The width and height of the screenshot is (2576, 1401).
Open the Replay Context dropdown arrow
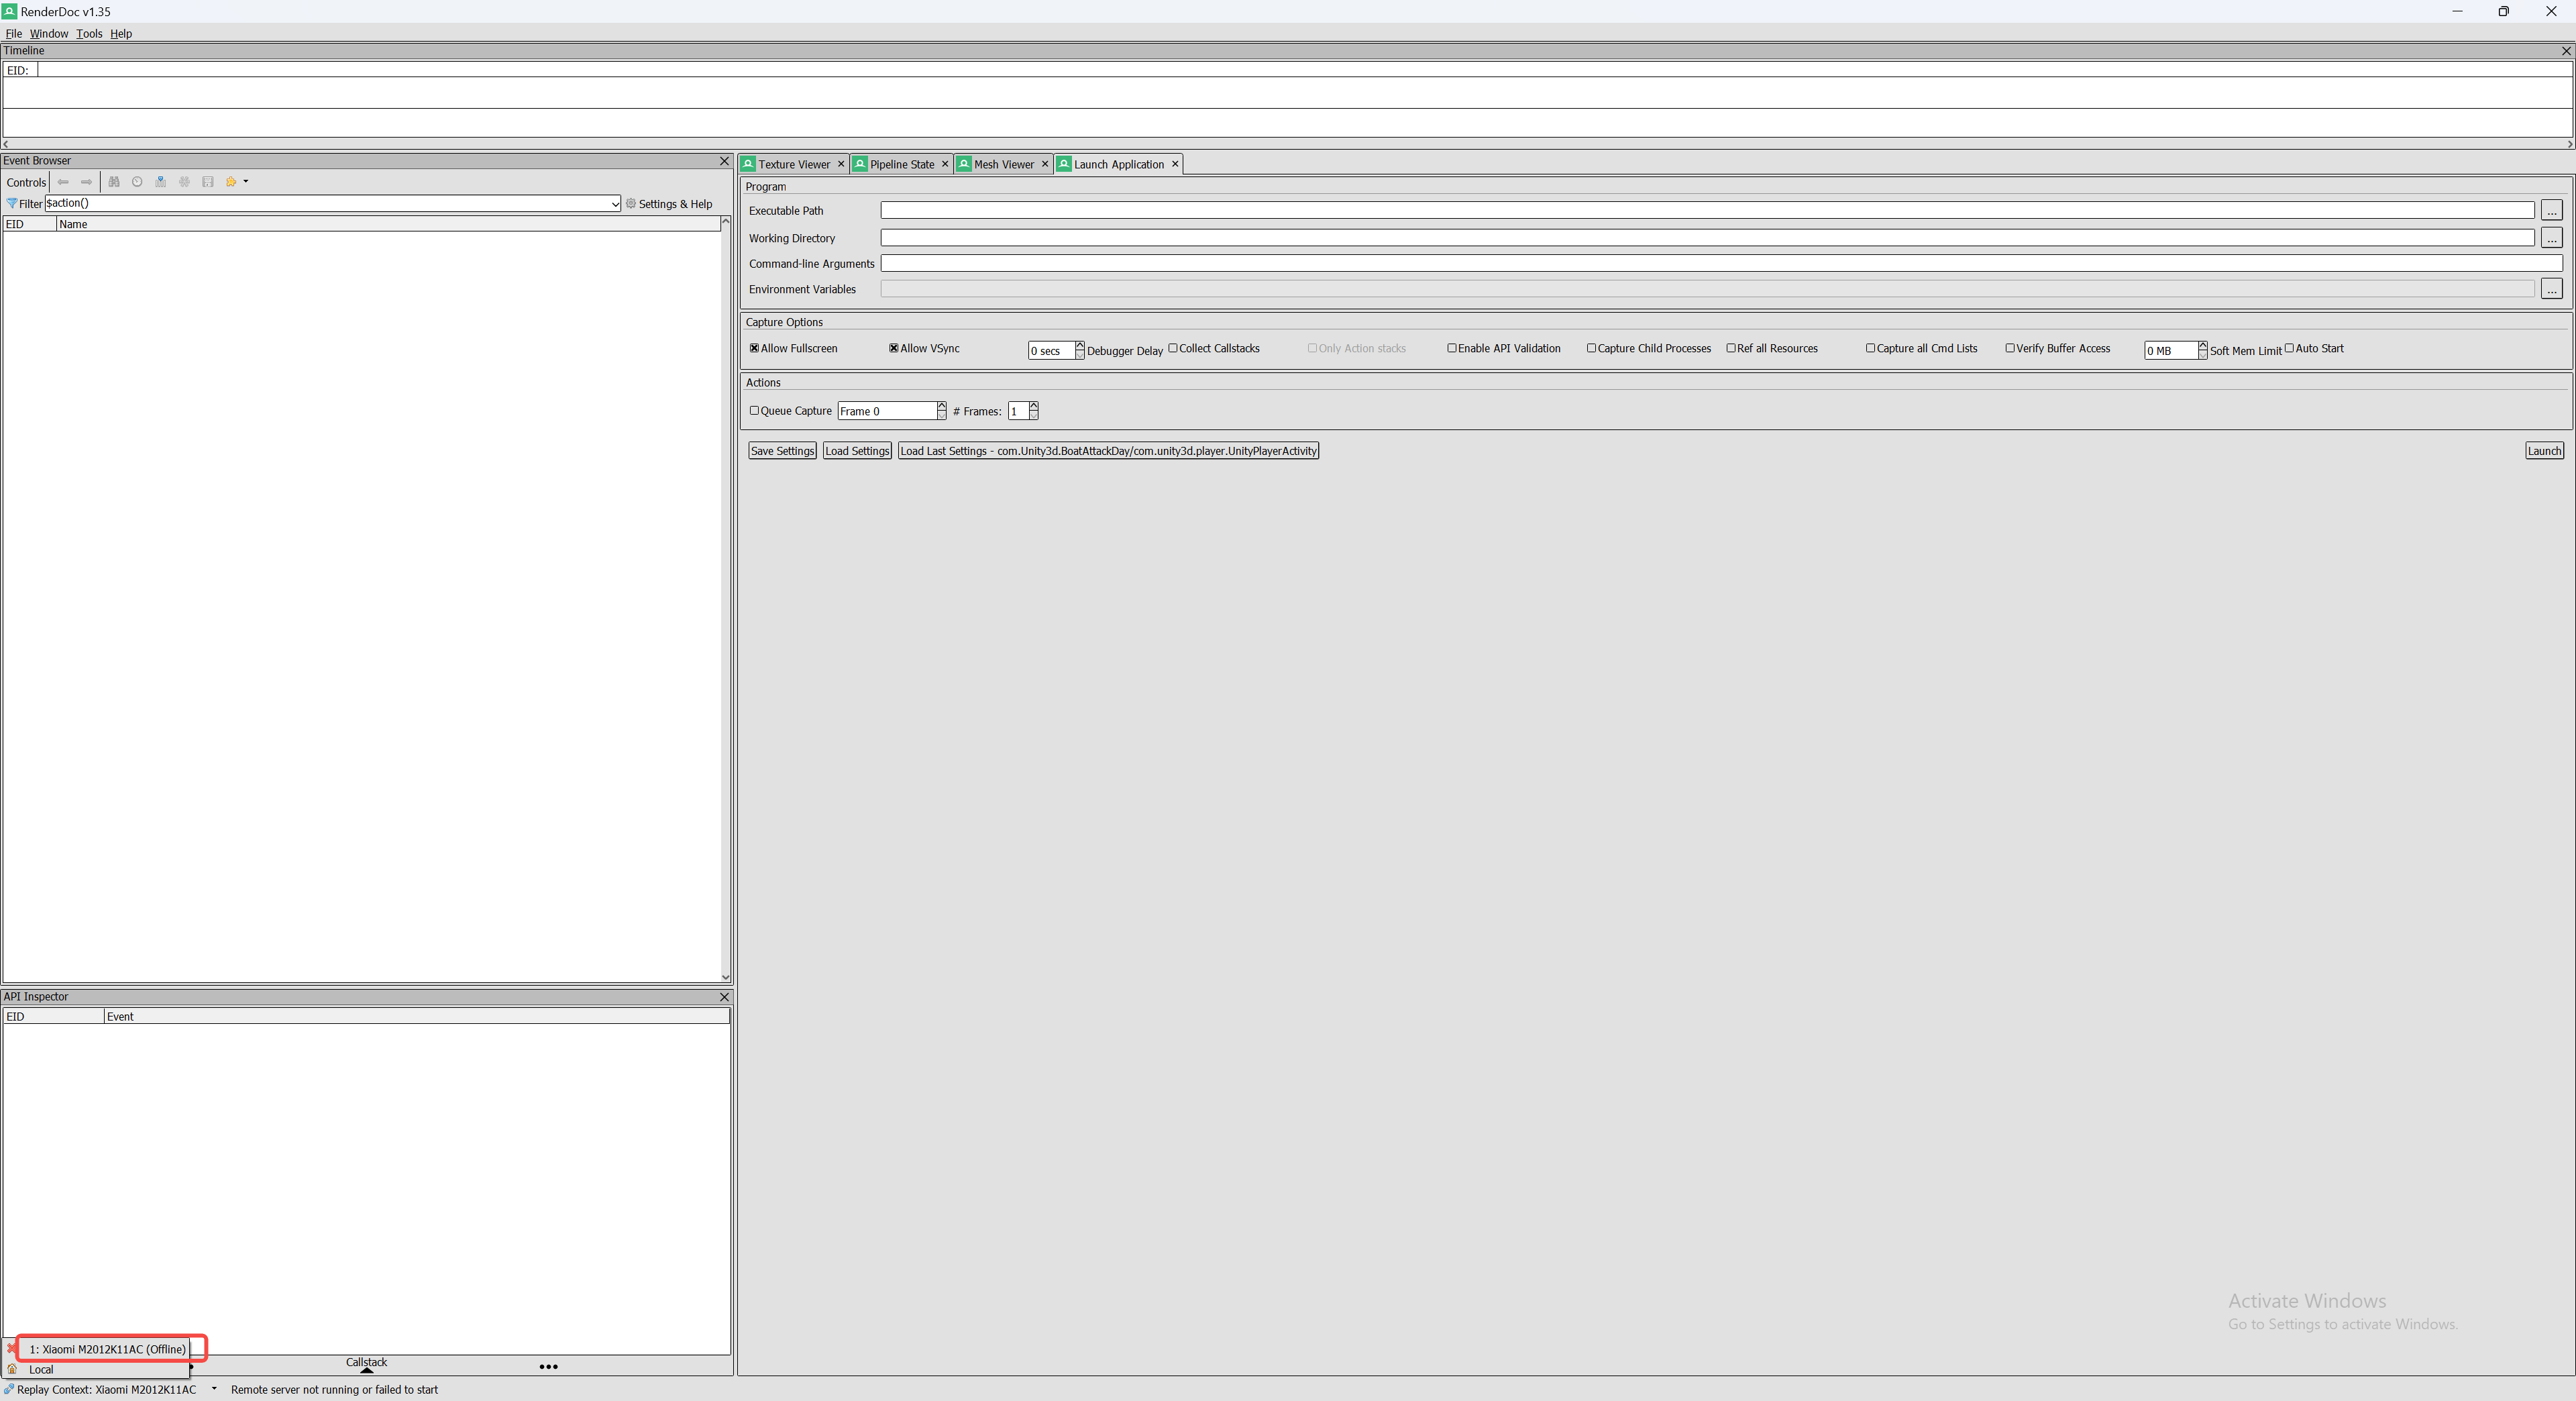(x=214, y=1388)
